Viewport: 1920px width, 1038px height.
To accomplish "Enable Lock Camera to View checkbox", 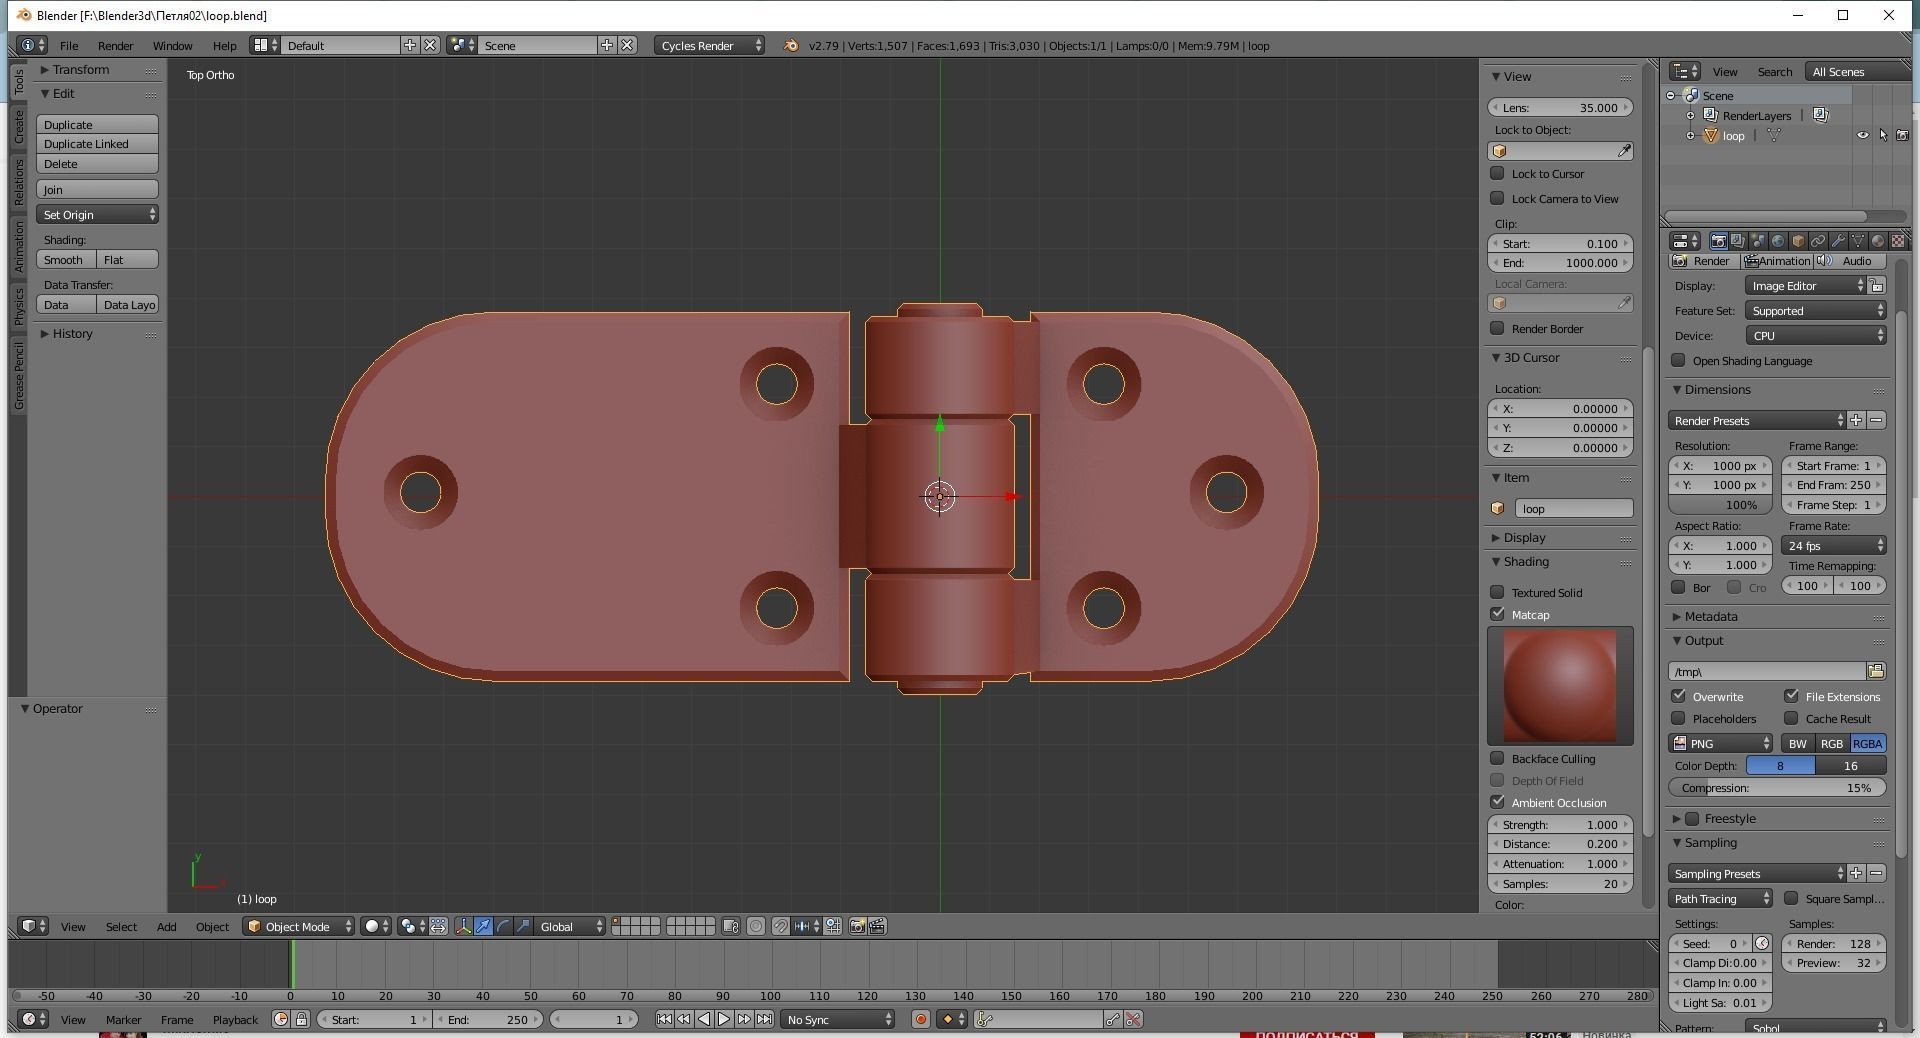I will pos(1497,198).
